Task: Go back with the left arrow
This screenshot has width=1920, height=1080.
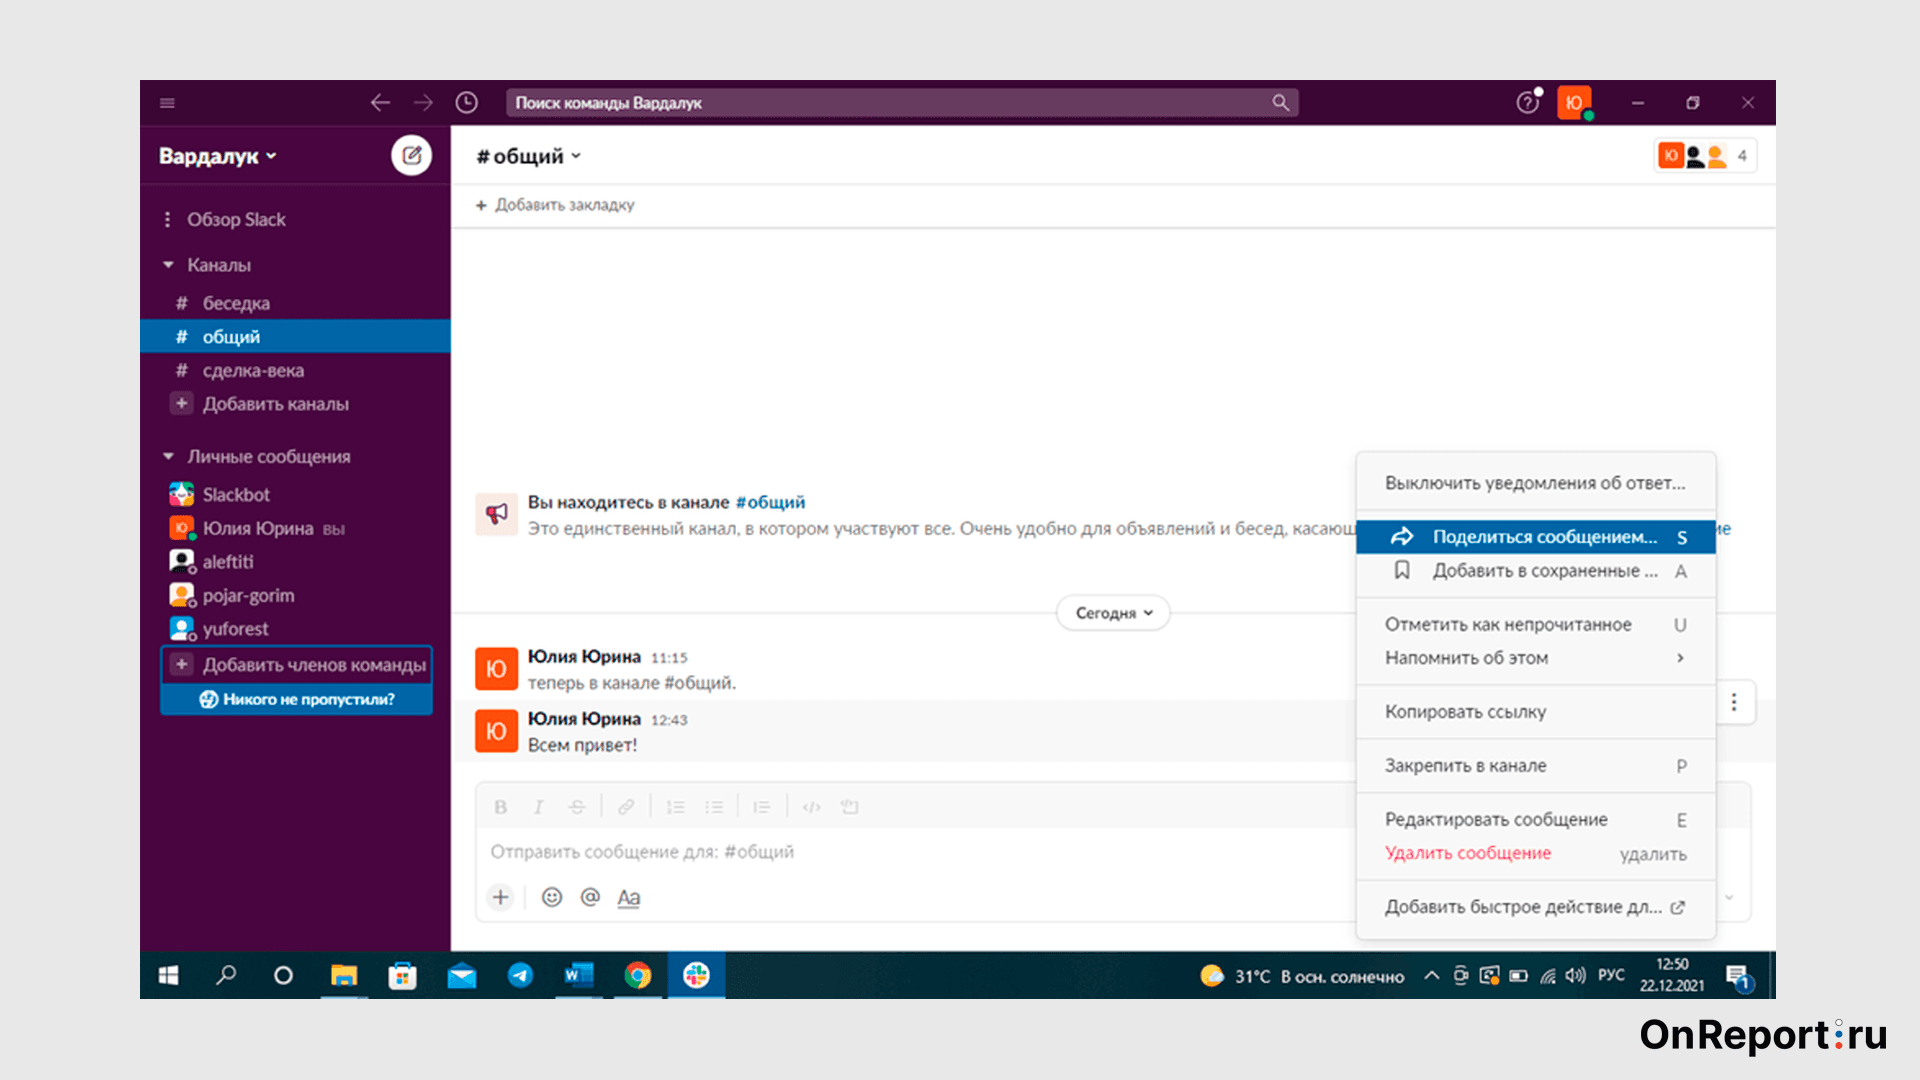Action: (380, 103)
